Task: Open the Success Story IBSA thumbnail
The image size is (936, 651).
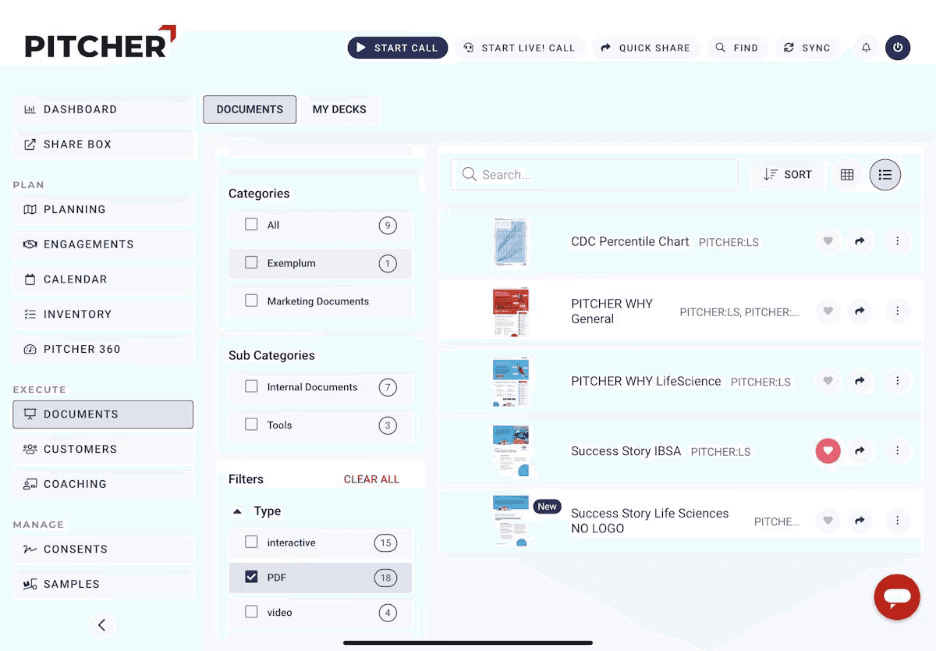Action: click(511, 451)
